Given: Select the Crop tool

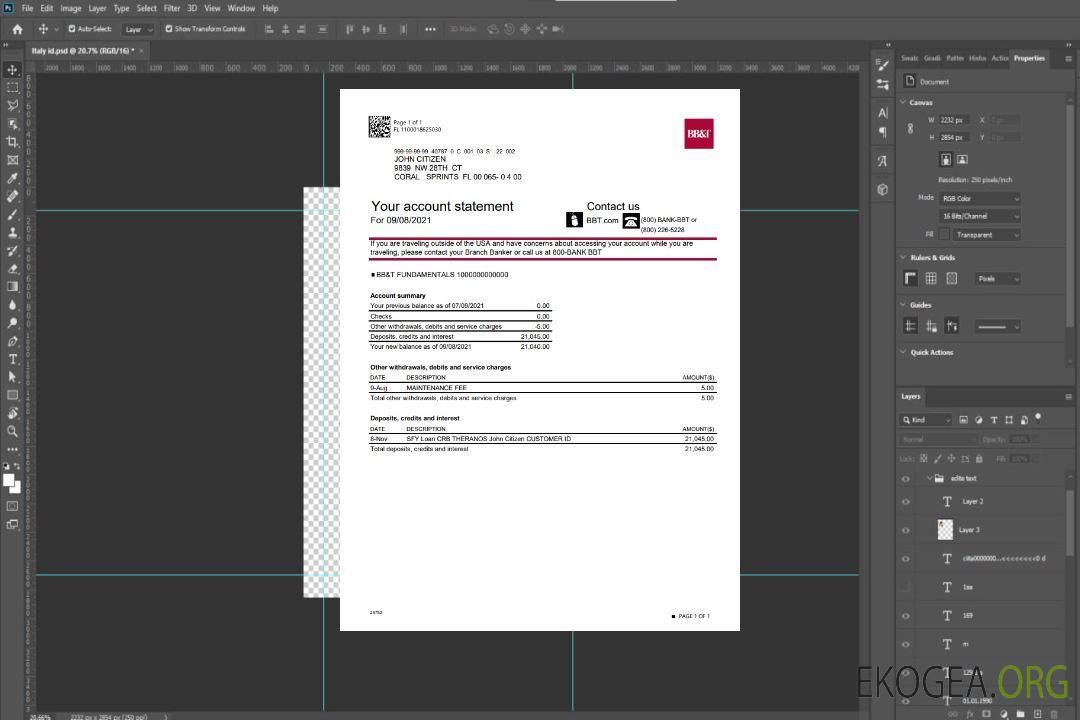Looking at the screenshot, I should tap(12, 142).
